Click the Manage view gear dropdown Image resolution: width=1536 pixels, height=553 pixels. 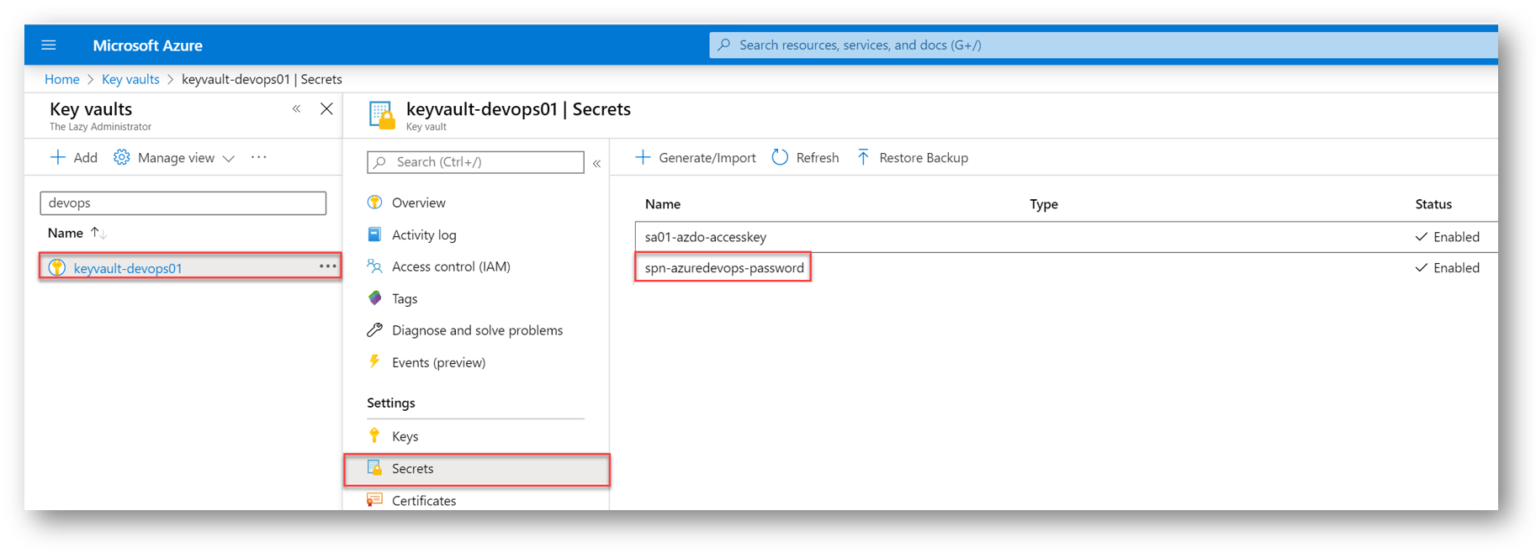pyautogui.click(x=175, y=158)
